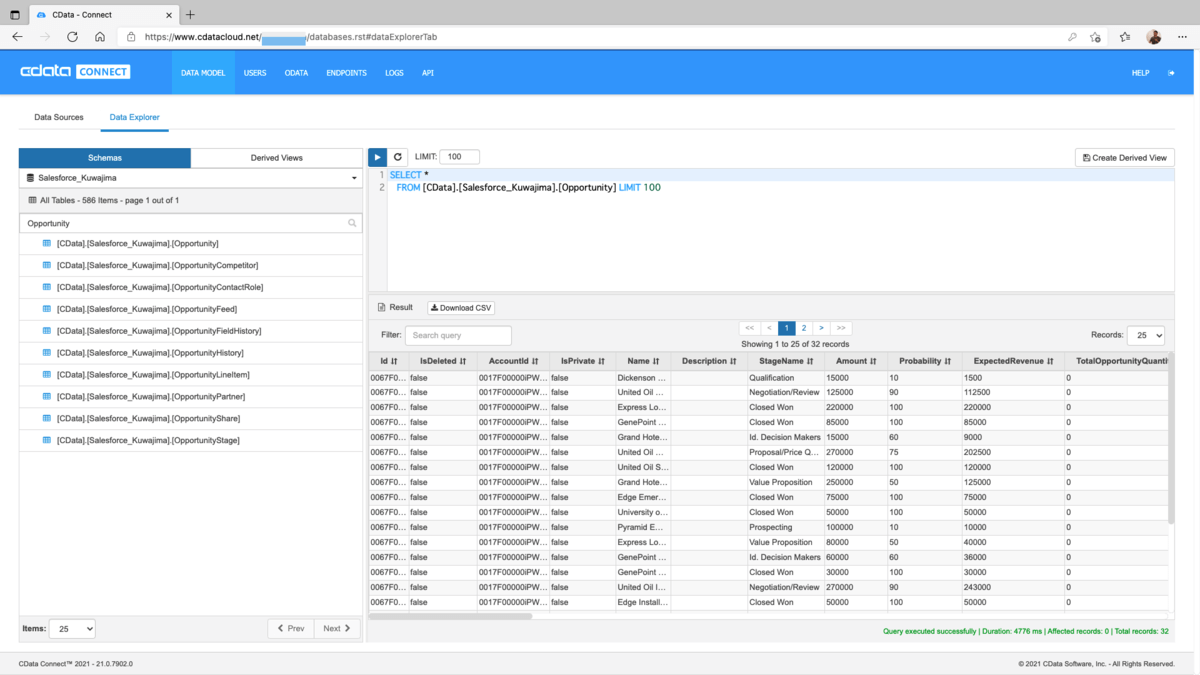
Task: Click the logout icon in header
Action: pos(1171,73)
